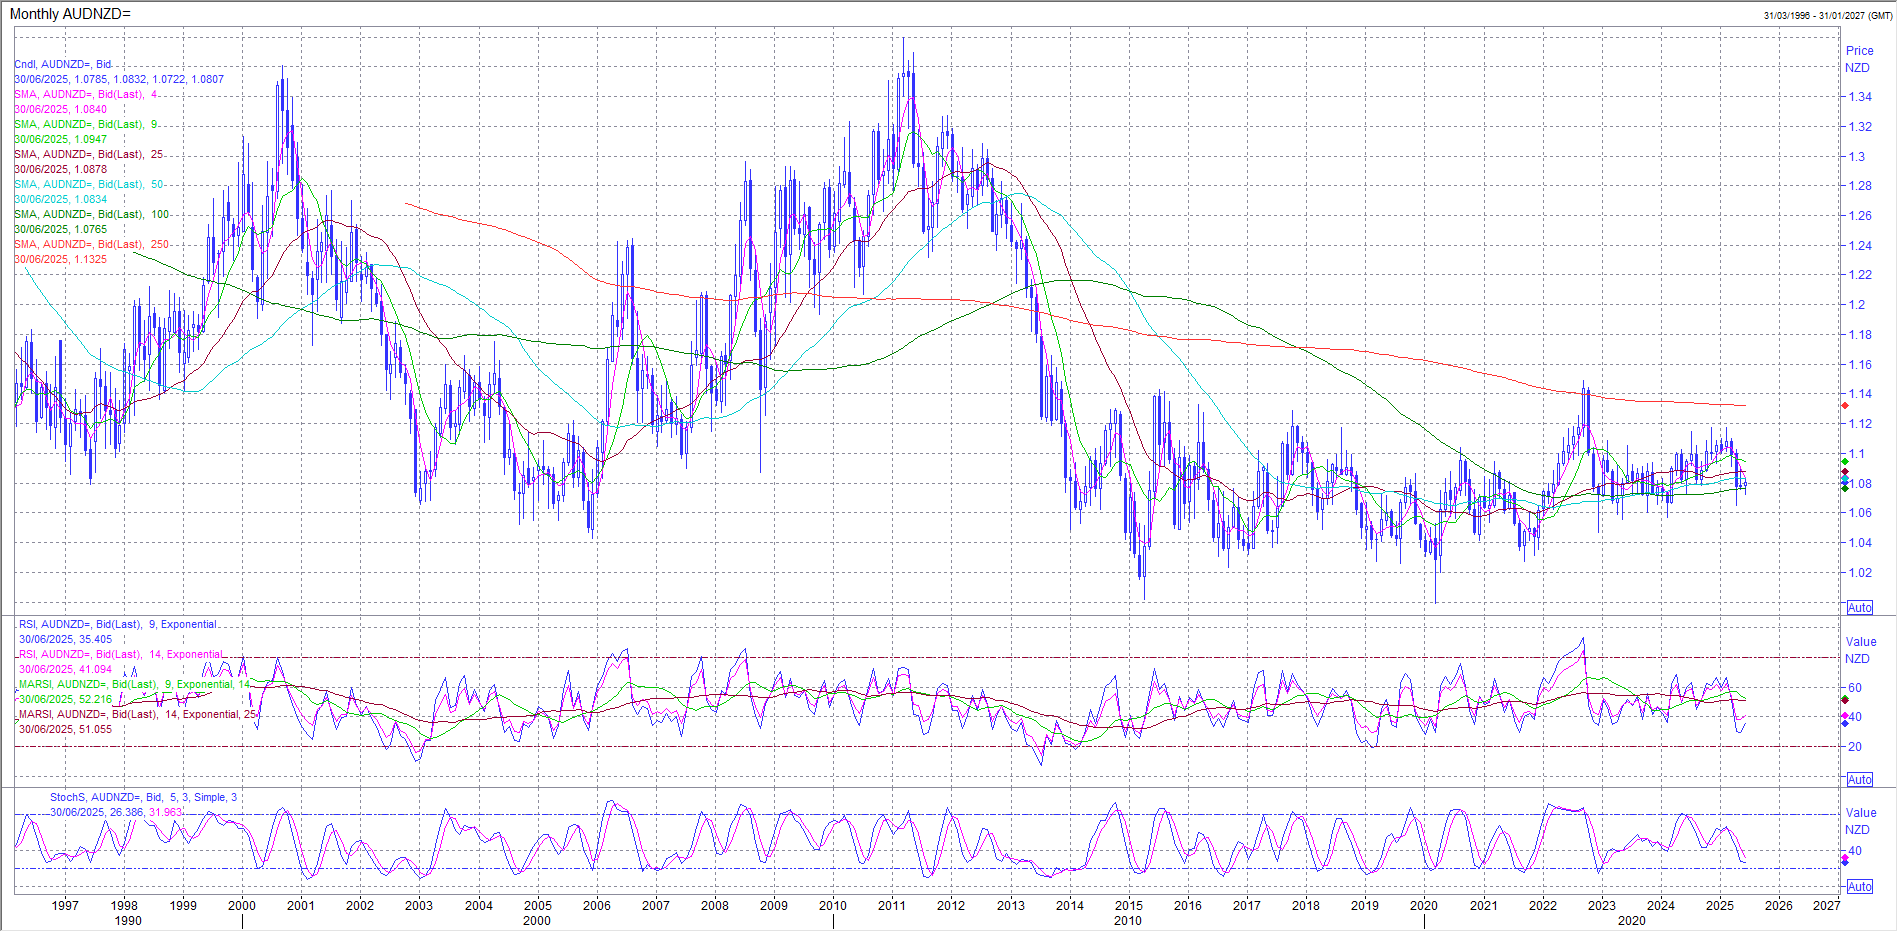1898x932 pixels.
Task: Select the Cndl, AUDNZD=, Bid legend entry
Action: click(63, 64)
